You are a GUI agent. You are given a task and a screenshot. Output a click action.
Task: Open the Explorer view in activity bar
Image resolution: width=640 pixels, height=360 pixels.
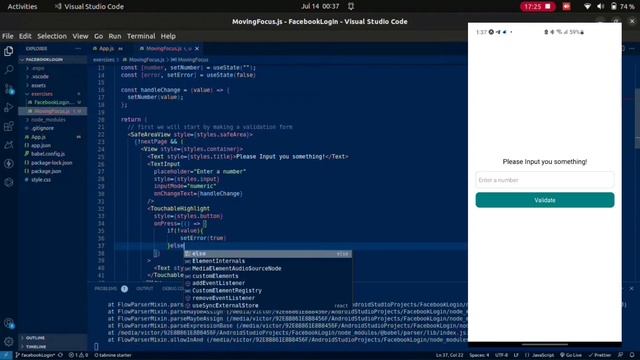click(x=9, y=51)
